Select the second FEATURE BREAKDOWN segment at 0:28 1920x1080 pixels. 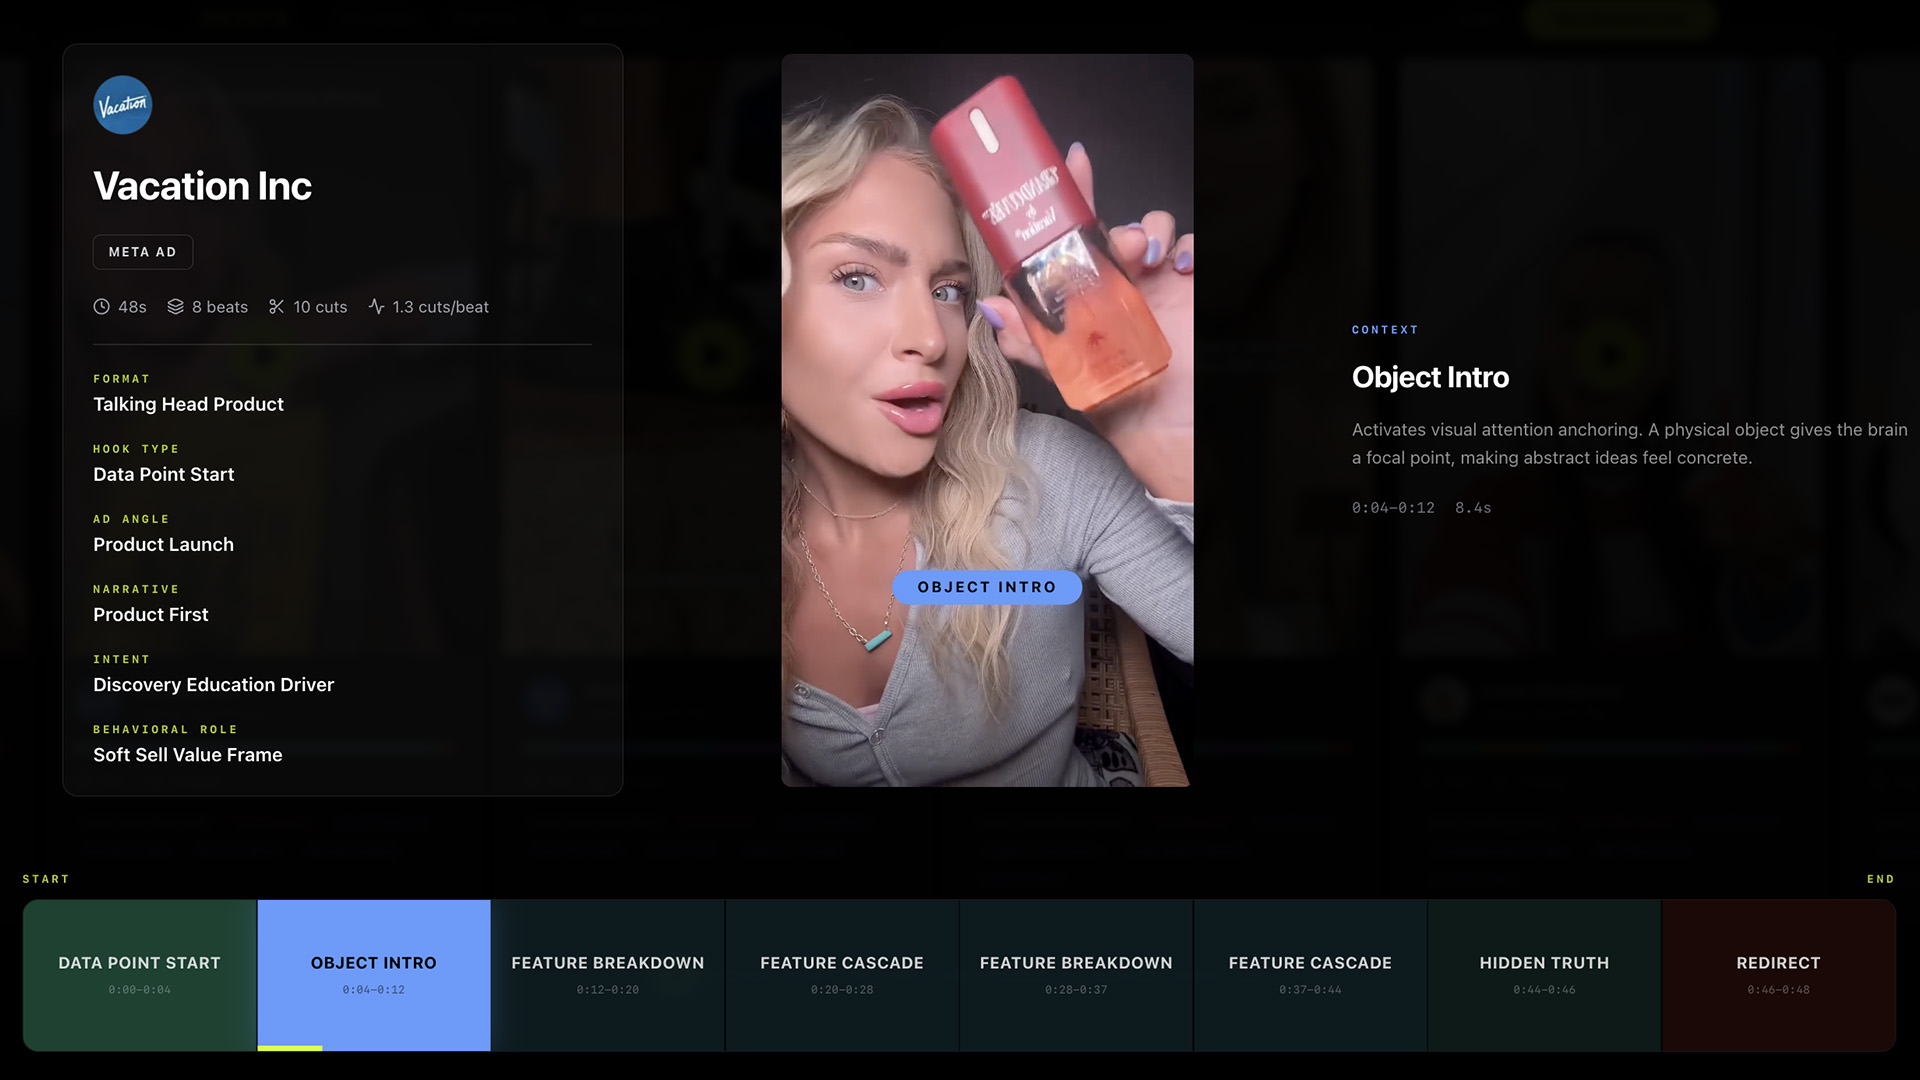[x=1075, y=963]
